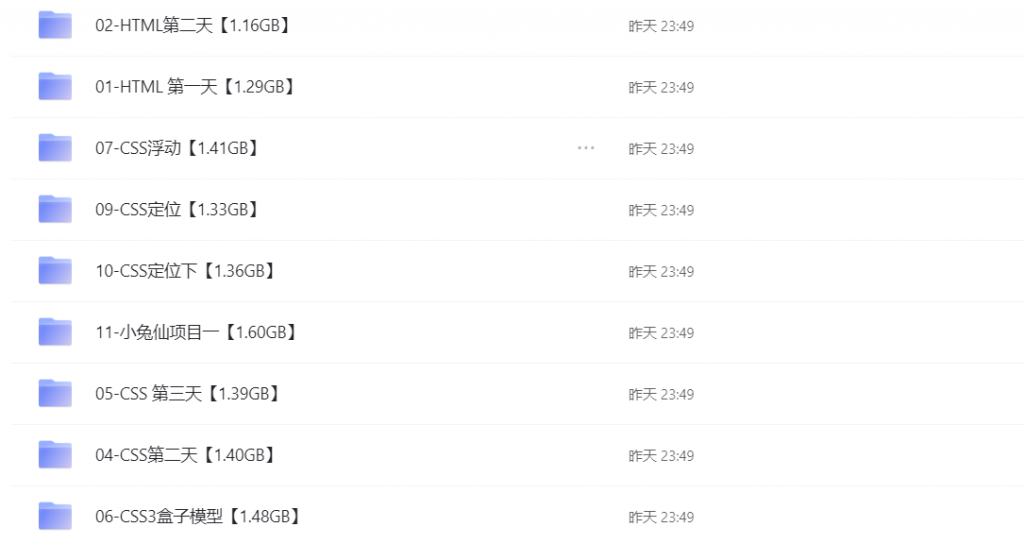The width and height of the screenshot is (1024, 544).
Task: Open the 10-CSS定位下【1.36GB】 folder name
Action: click(186, 271)
